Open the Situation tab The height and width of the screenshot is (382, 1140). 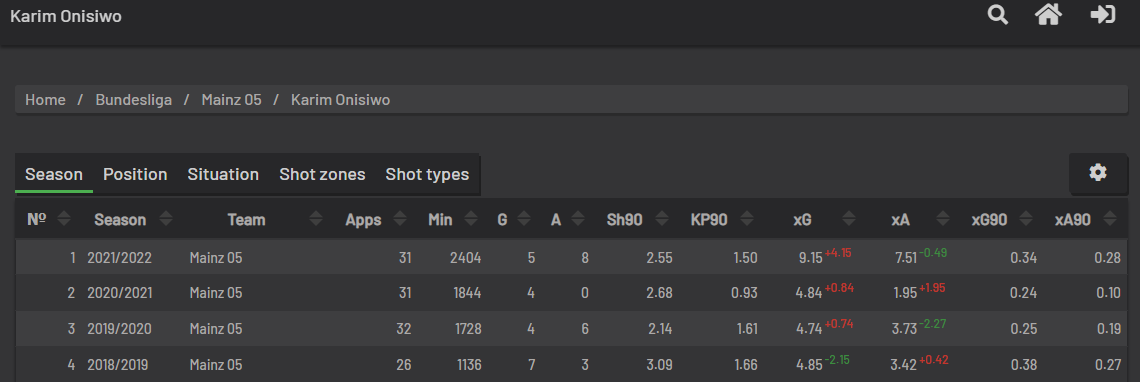[223, 175]
